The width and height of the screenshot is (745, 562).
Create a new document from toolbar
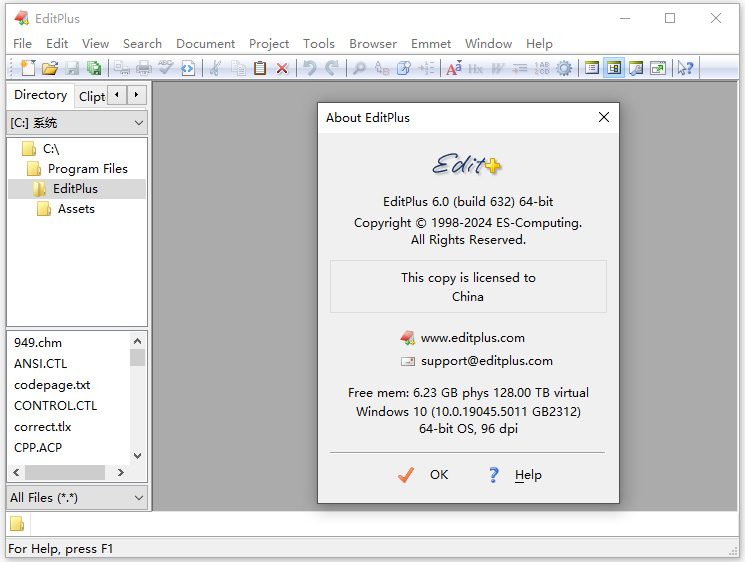pos(28,68)
